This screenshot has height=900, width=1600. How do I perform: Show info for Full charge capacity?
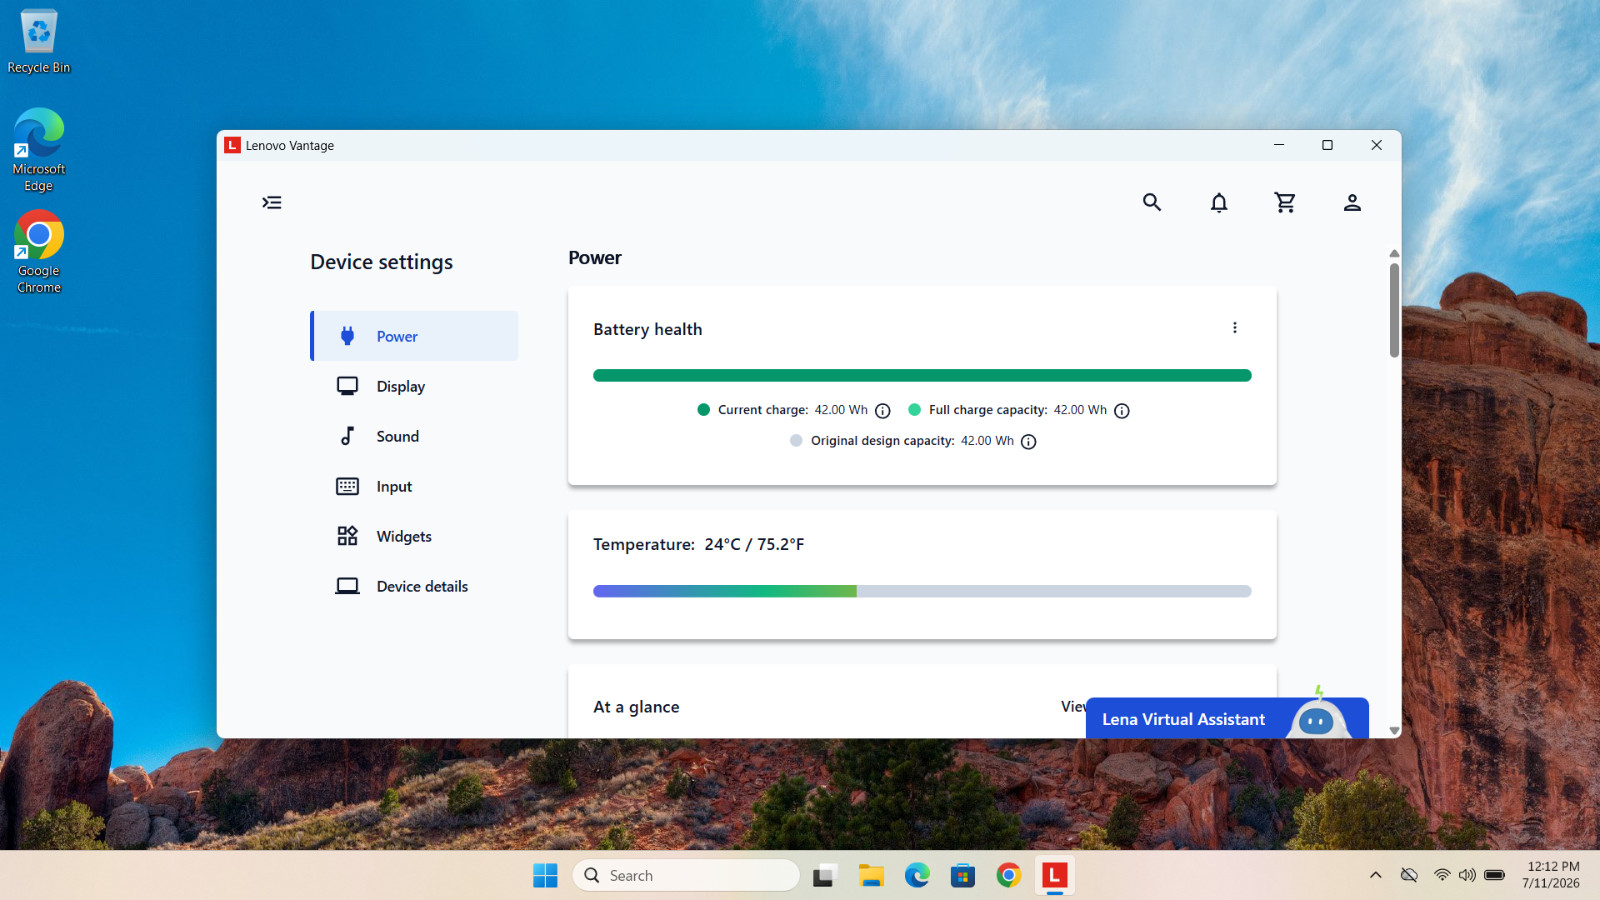[1122, 411]
